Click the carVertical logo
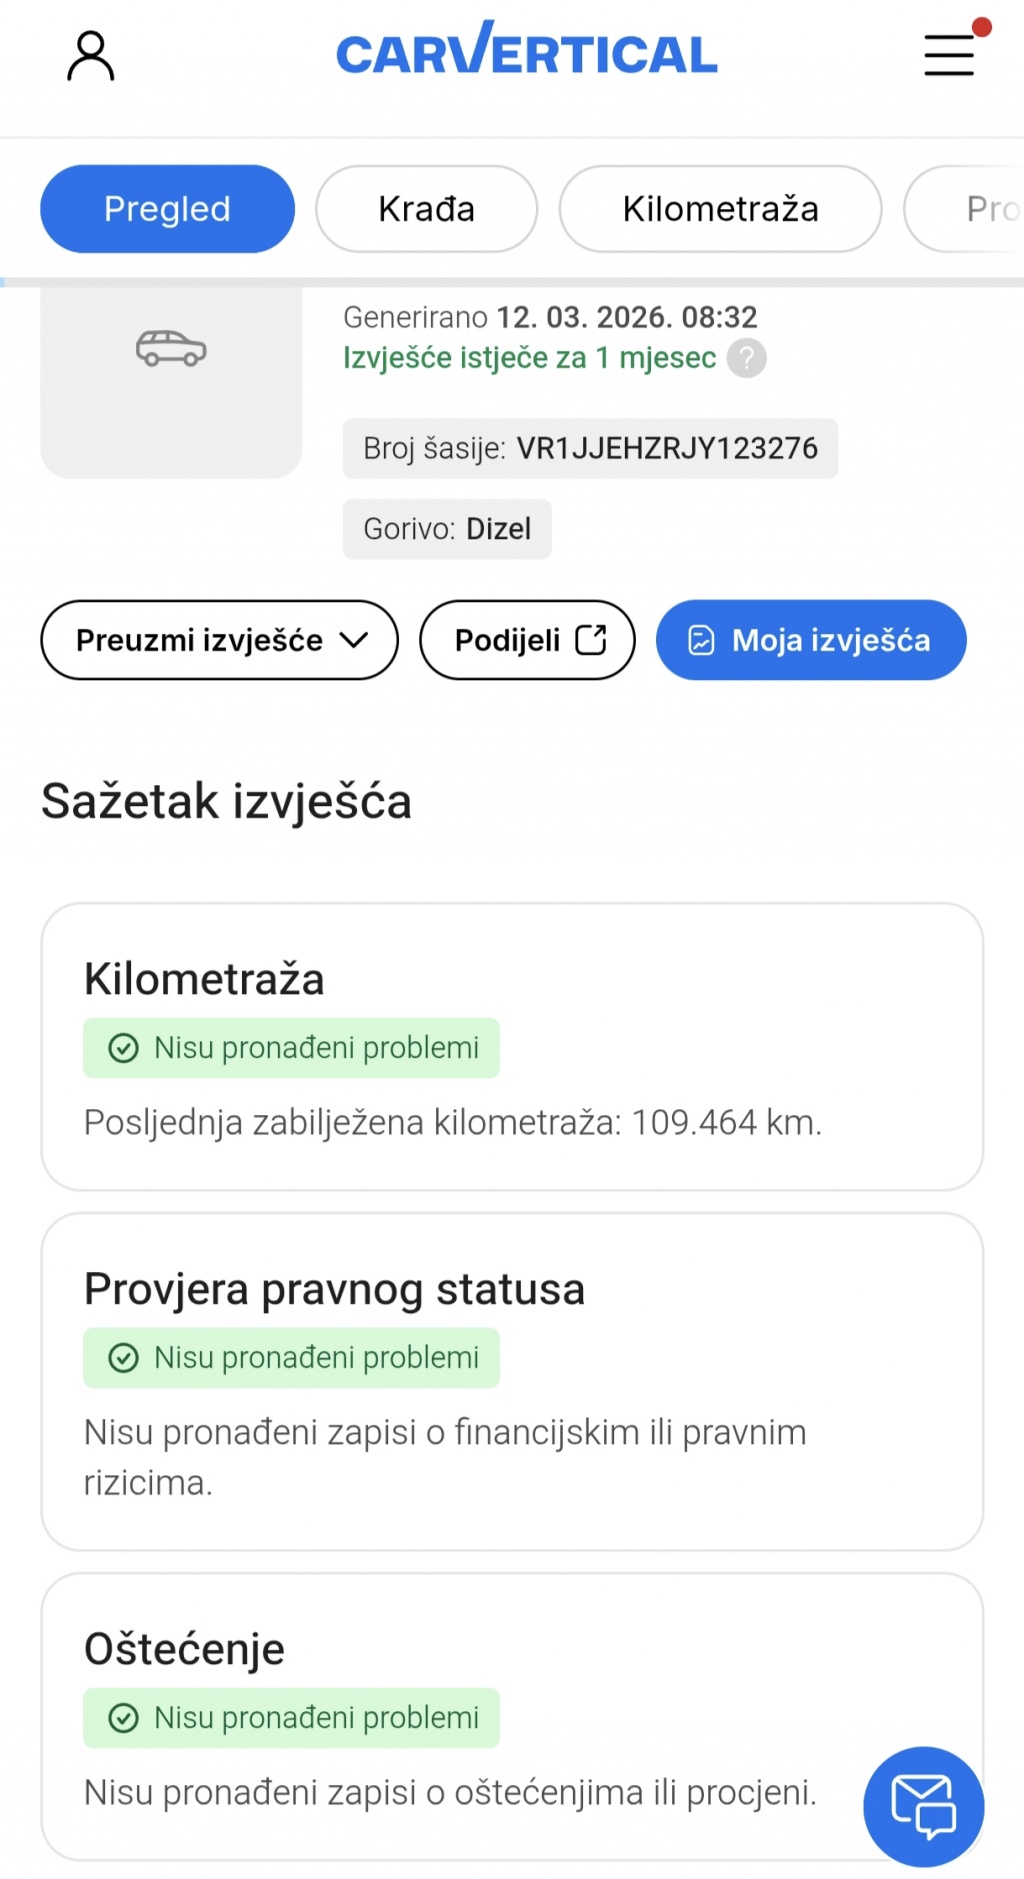Viewport: 1024px width, 1879px height. click(526, 52)
